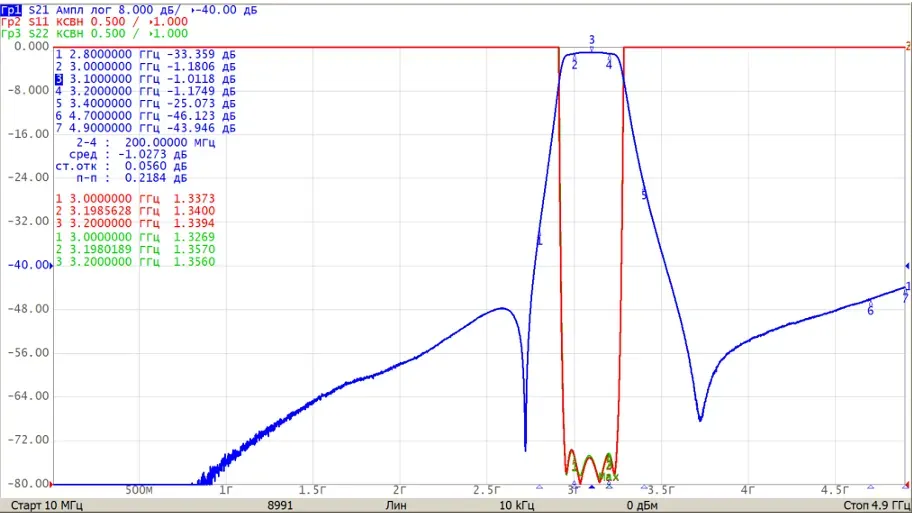Screen dimensions: 912x513
Task: Click the -80.00 Y-axis label
Action: (28, 483)
